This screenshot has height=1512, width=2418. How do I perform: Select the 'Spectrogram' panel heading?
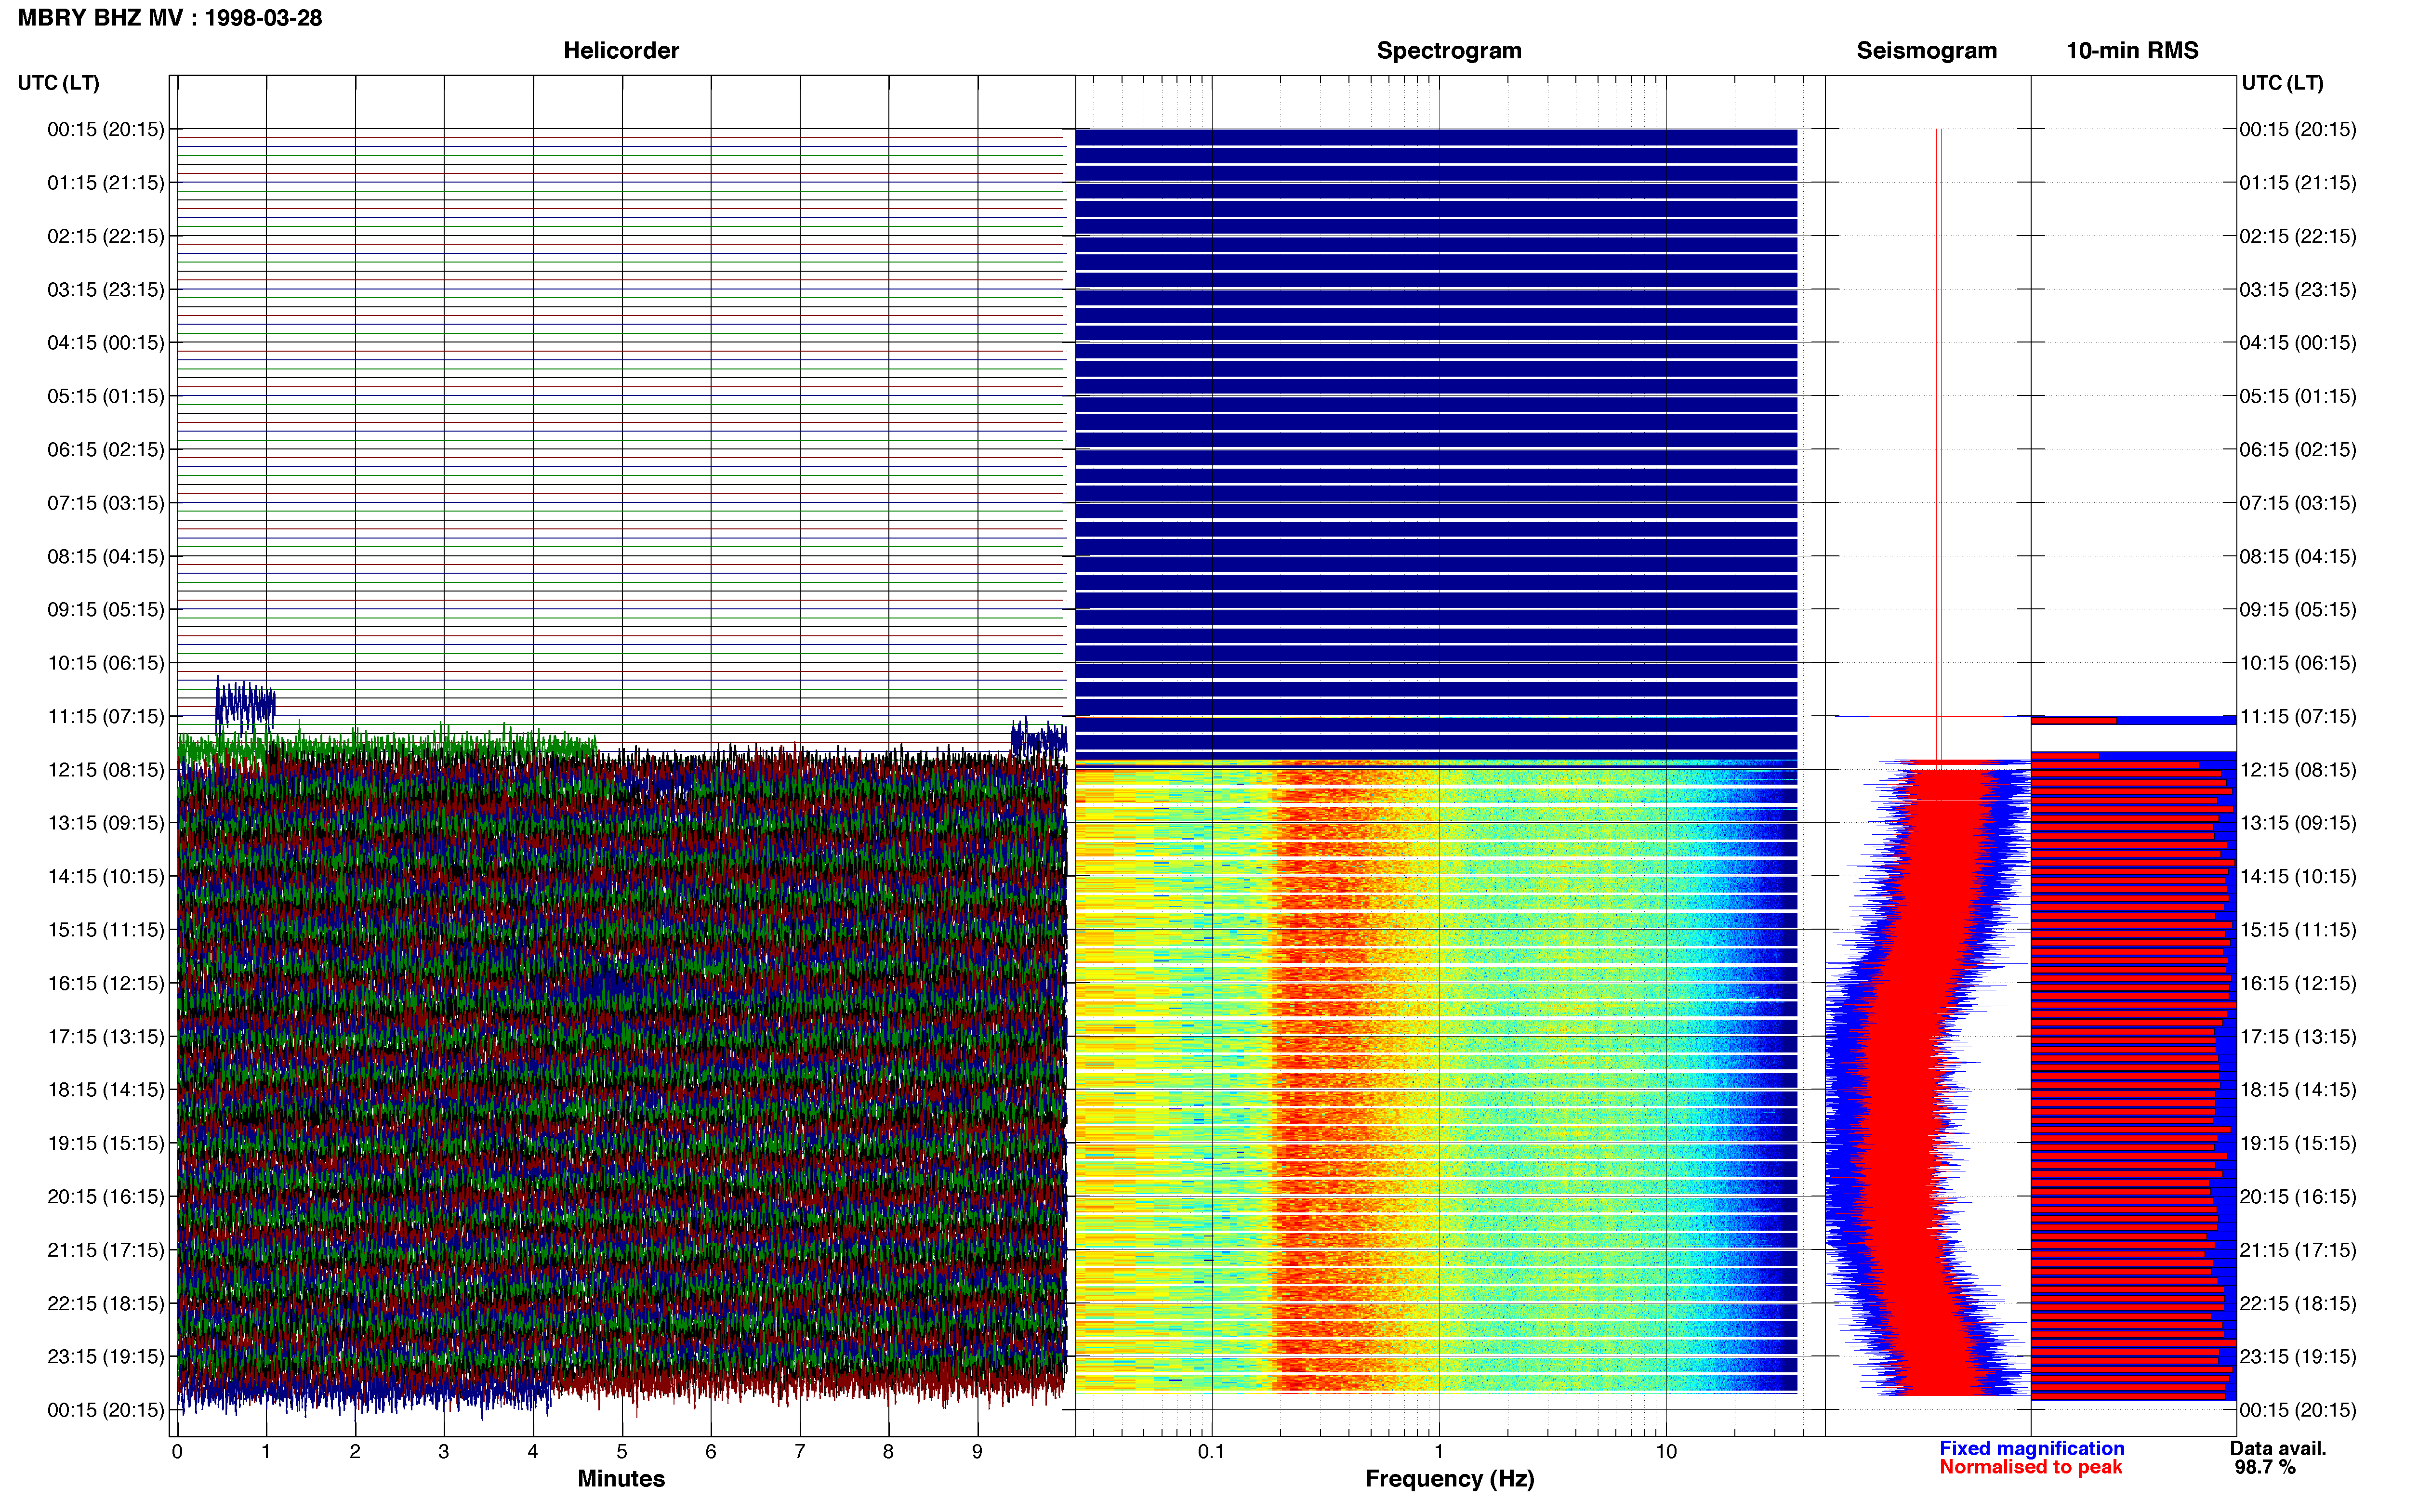click(x=1449, y=50)
